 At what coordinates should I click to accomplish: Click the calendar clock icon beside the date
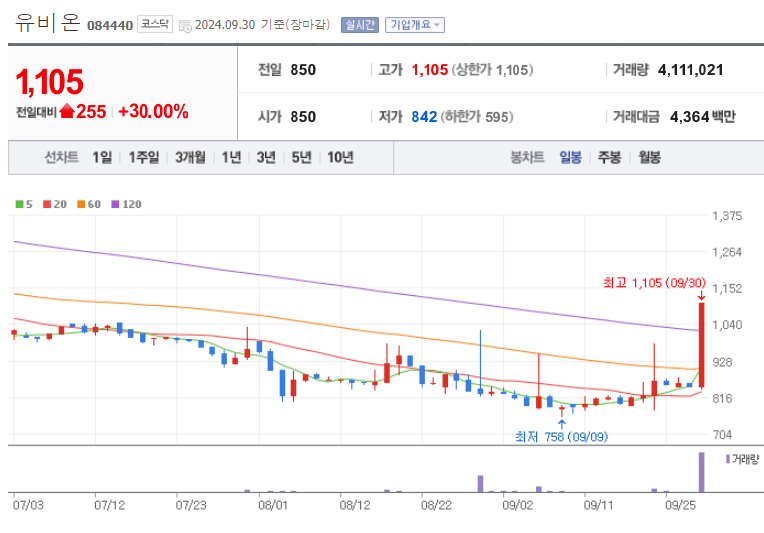tap(185, 26)
